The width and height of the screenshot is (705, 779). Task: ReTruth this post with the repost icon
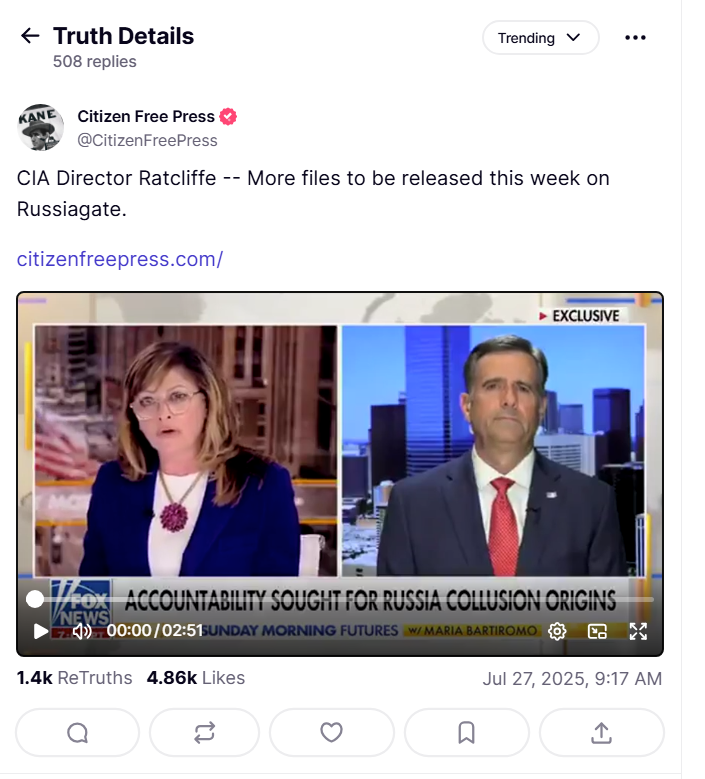[x=204, y=733]
